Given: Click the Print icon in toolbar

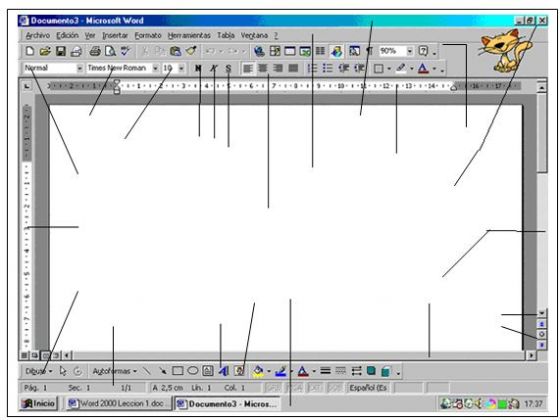Looking at the screenshot, I should (95, 51).
